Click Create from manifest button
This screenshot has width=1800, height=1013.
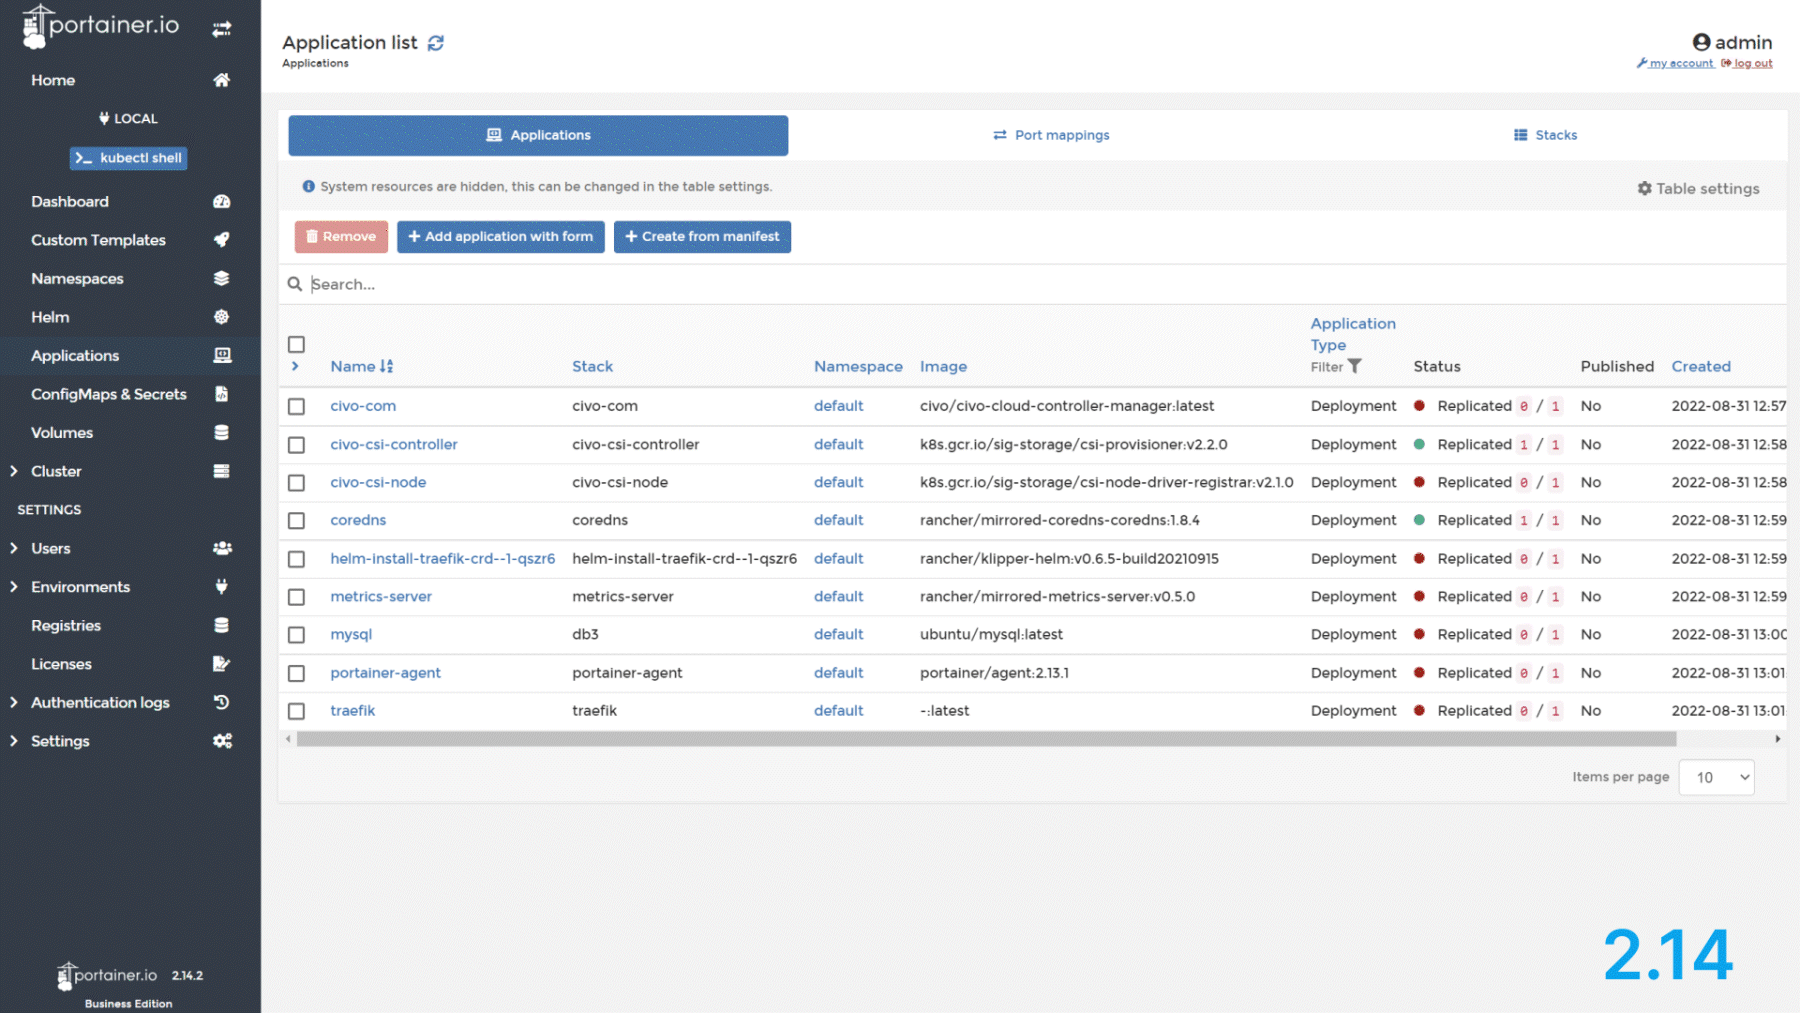point(702,237)
